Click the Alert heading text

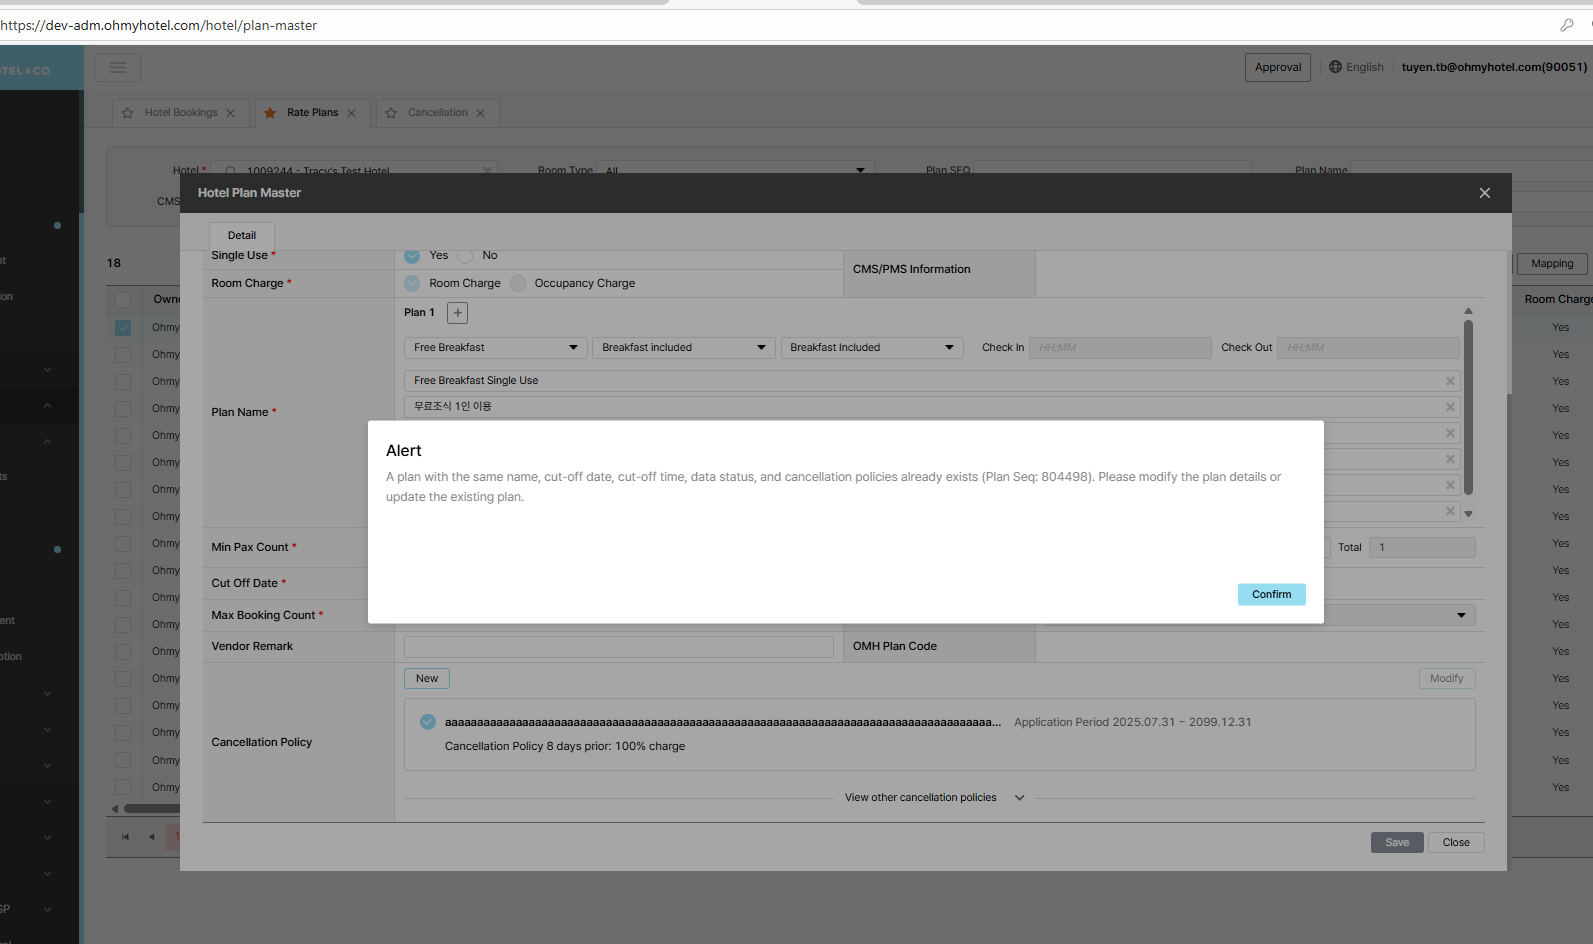[404, 451]
